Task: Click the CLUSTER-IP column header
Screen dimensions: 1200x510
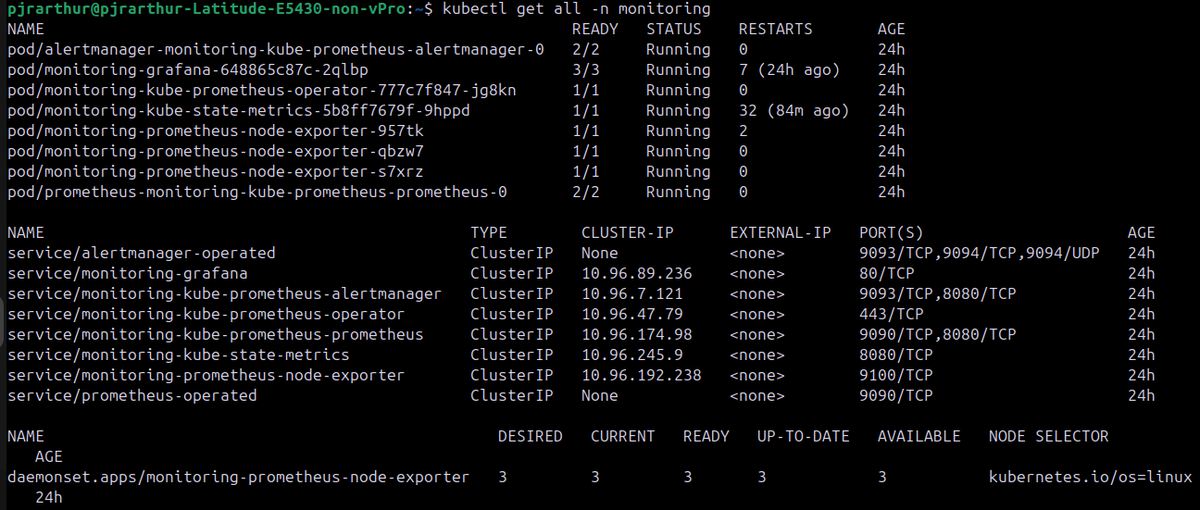Action: click(628, 233)
